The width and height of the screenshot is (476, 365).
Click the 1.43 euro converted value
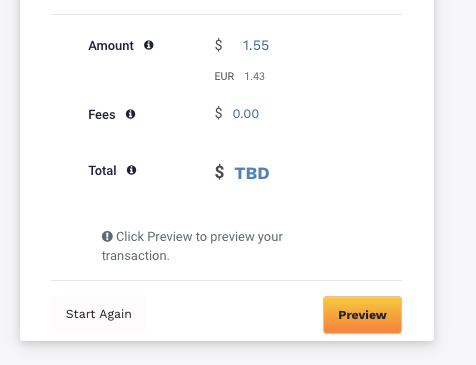(x=255, y=76)
